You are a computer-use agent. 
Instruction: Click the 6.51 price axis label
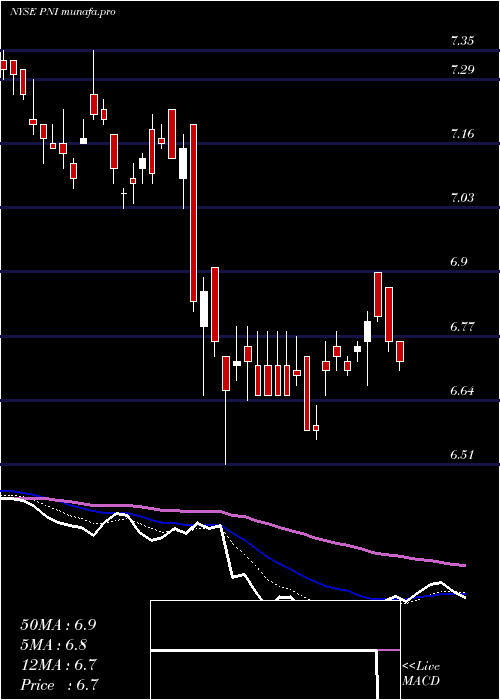click(462, 455)
